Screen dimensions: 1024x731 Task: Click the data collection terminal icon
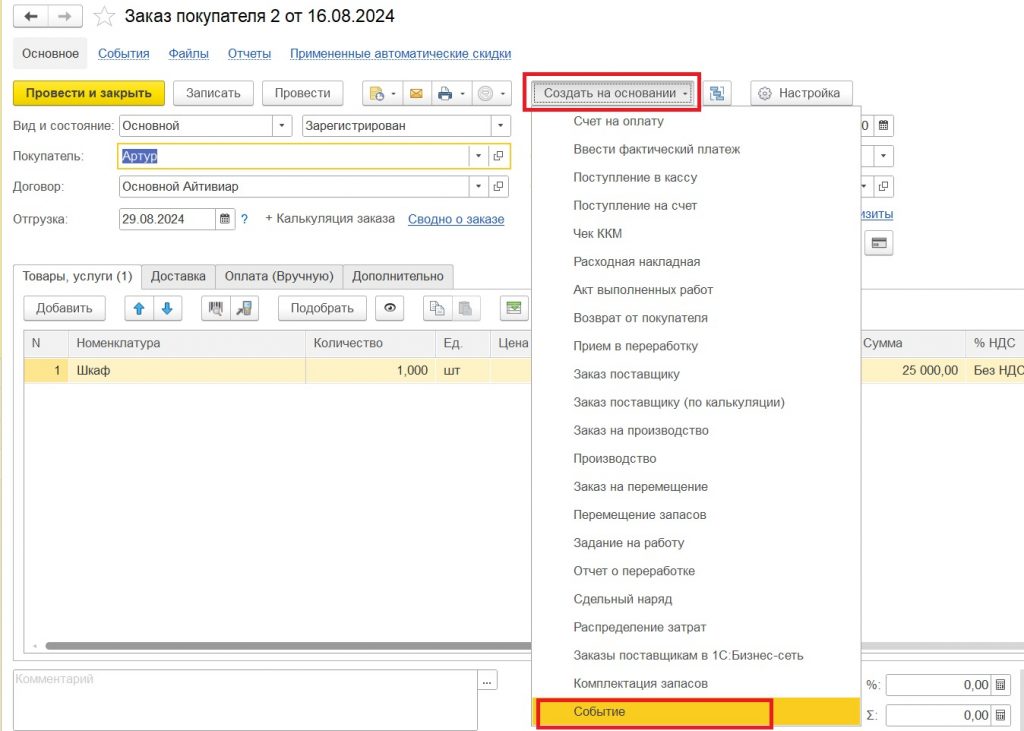pos(244,308)
